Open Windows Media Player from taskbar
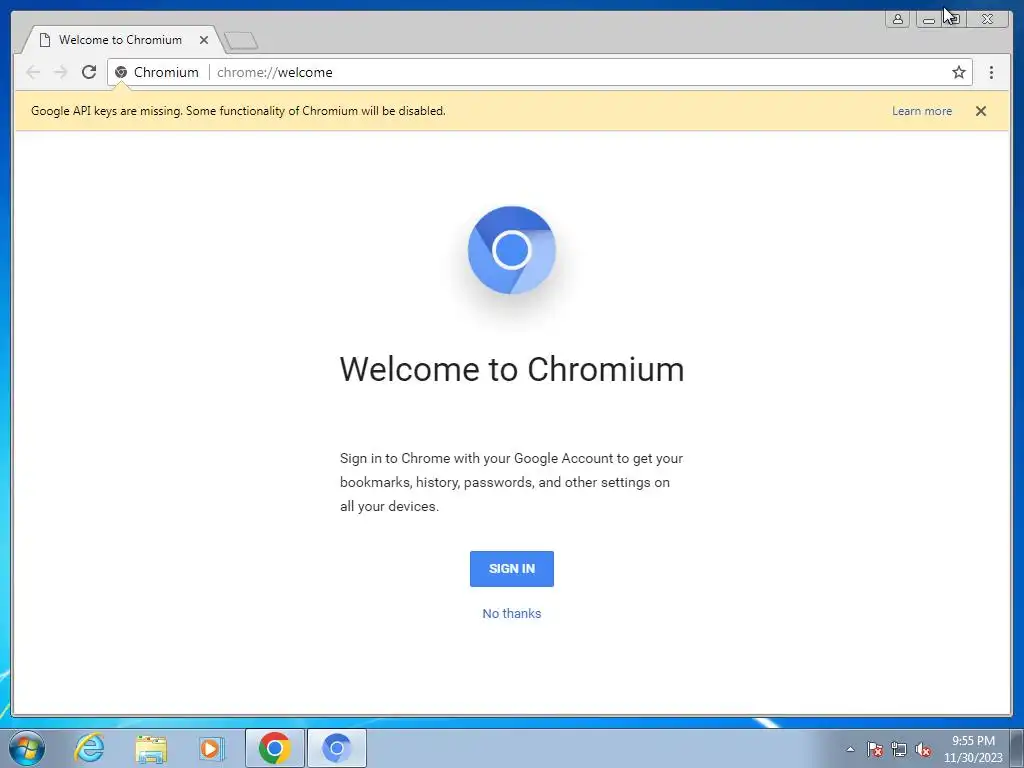This screenshot has width=1024, height=768. click(211, 748)
